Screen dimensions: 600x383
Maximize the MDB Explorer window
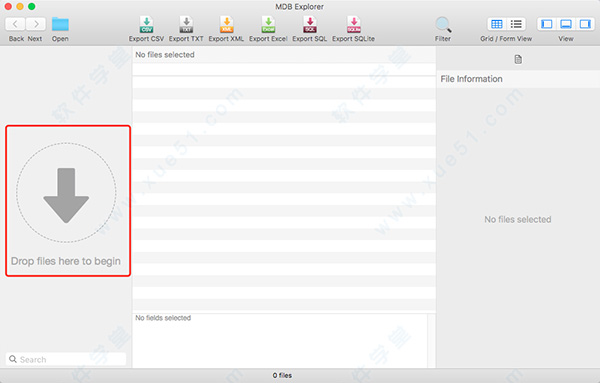point(32,7)
